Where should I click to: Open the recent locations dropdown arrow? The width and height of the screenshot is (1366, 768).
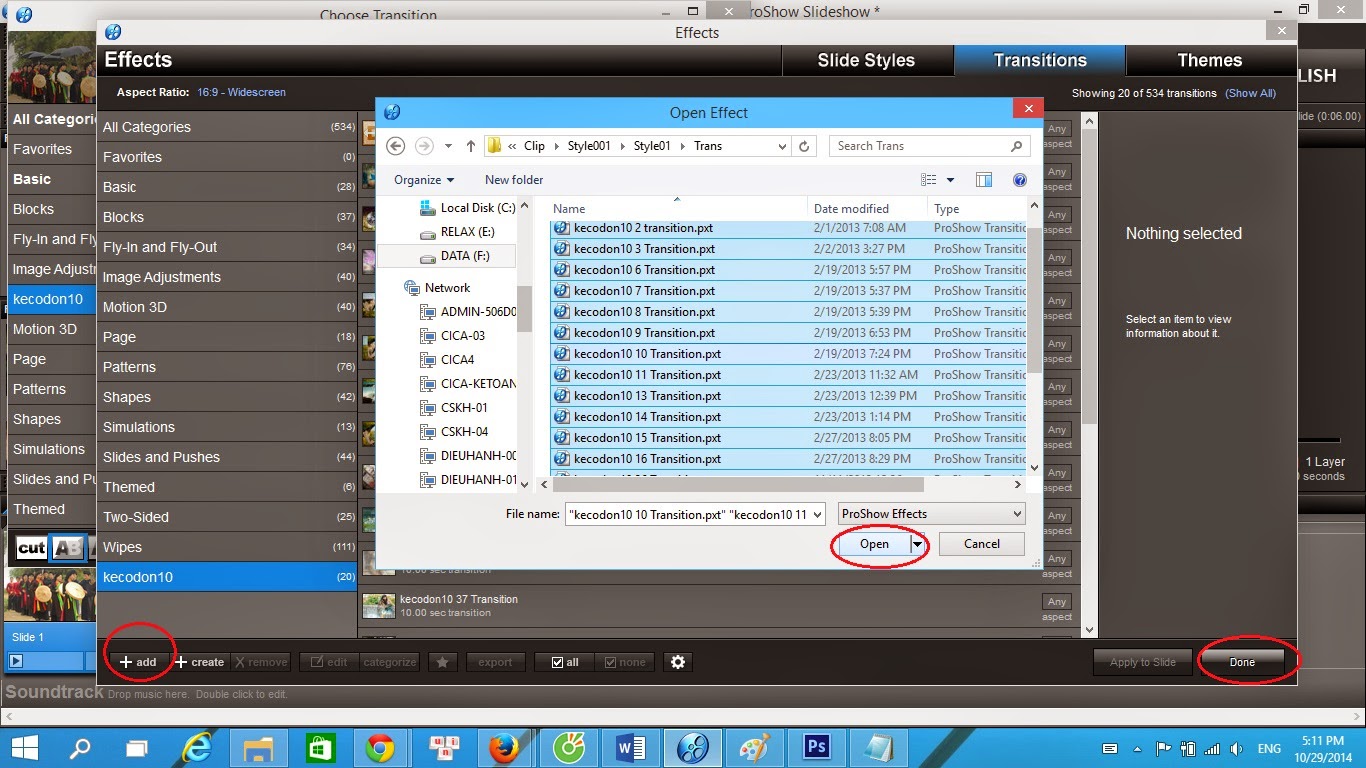448,146
